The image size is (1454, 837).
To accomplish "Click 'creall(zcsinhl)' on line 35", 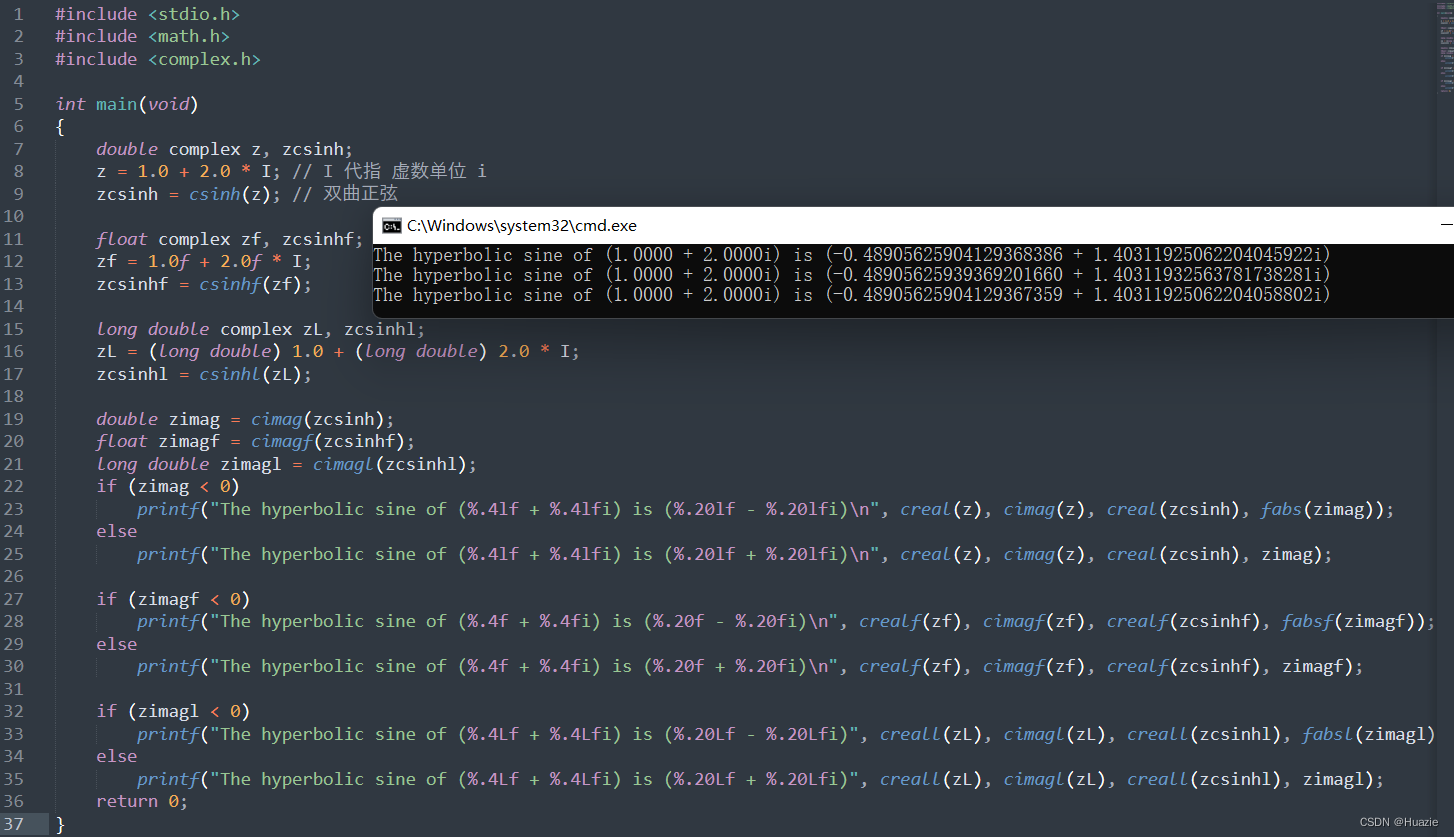I will coord(1204,779).
